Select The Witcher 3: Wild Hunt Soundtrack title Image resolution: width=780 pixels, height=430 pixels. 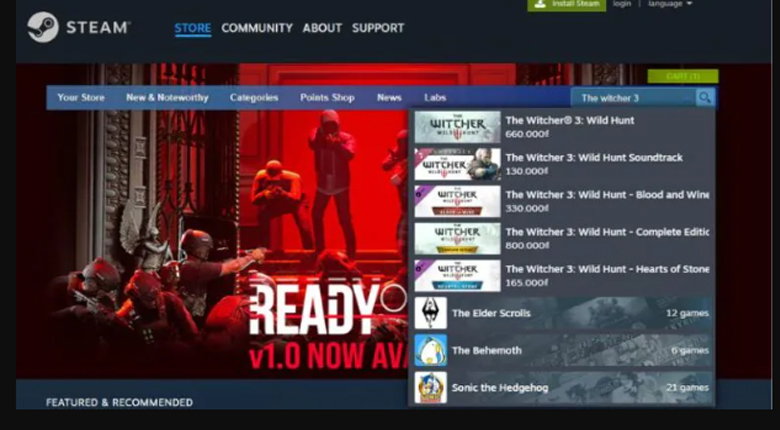click(594, 157)
